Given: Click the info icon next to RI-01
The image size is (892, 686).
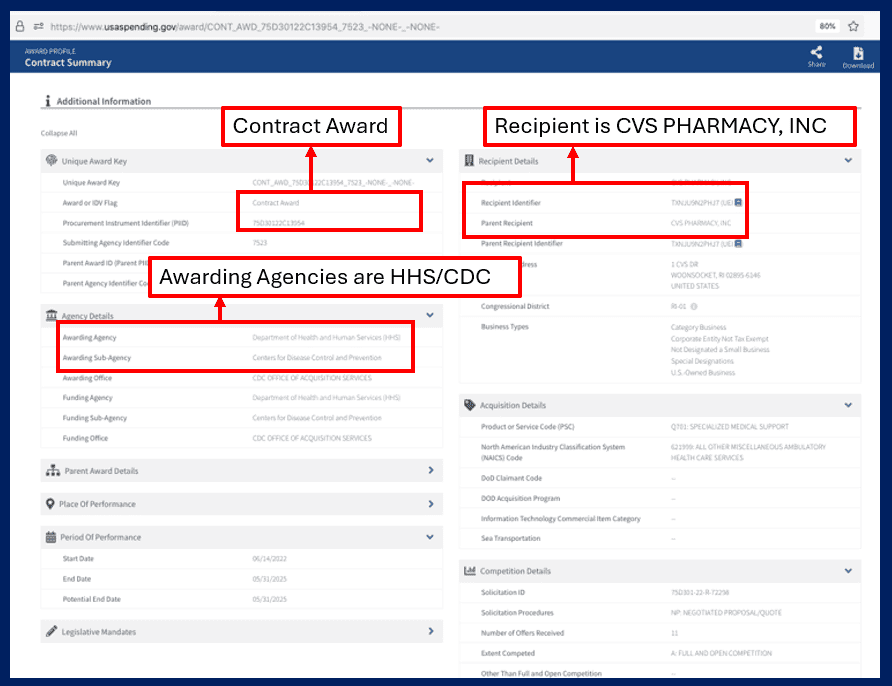Looking at the screenshot, I should [x=694, y=306].
